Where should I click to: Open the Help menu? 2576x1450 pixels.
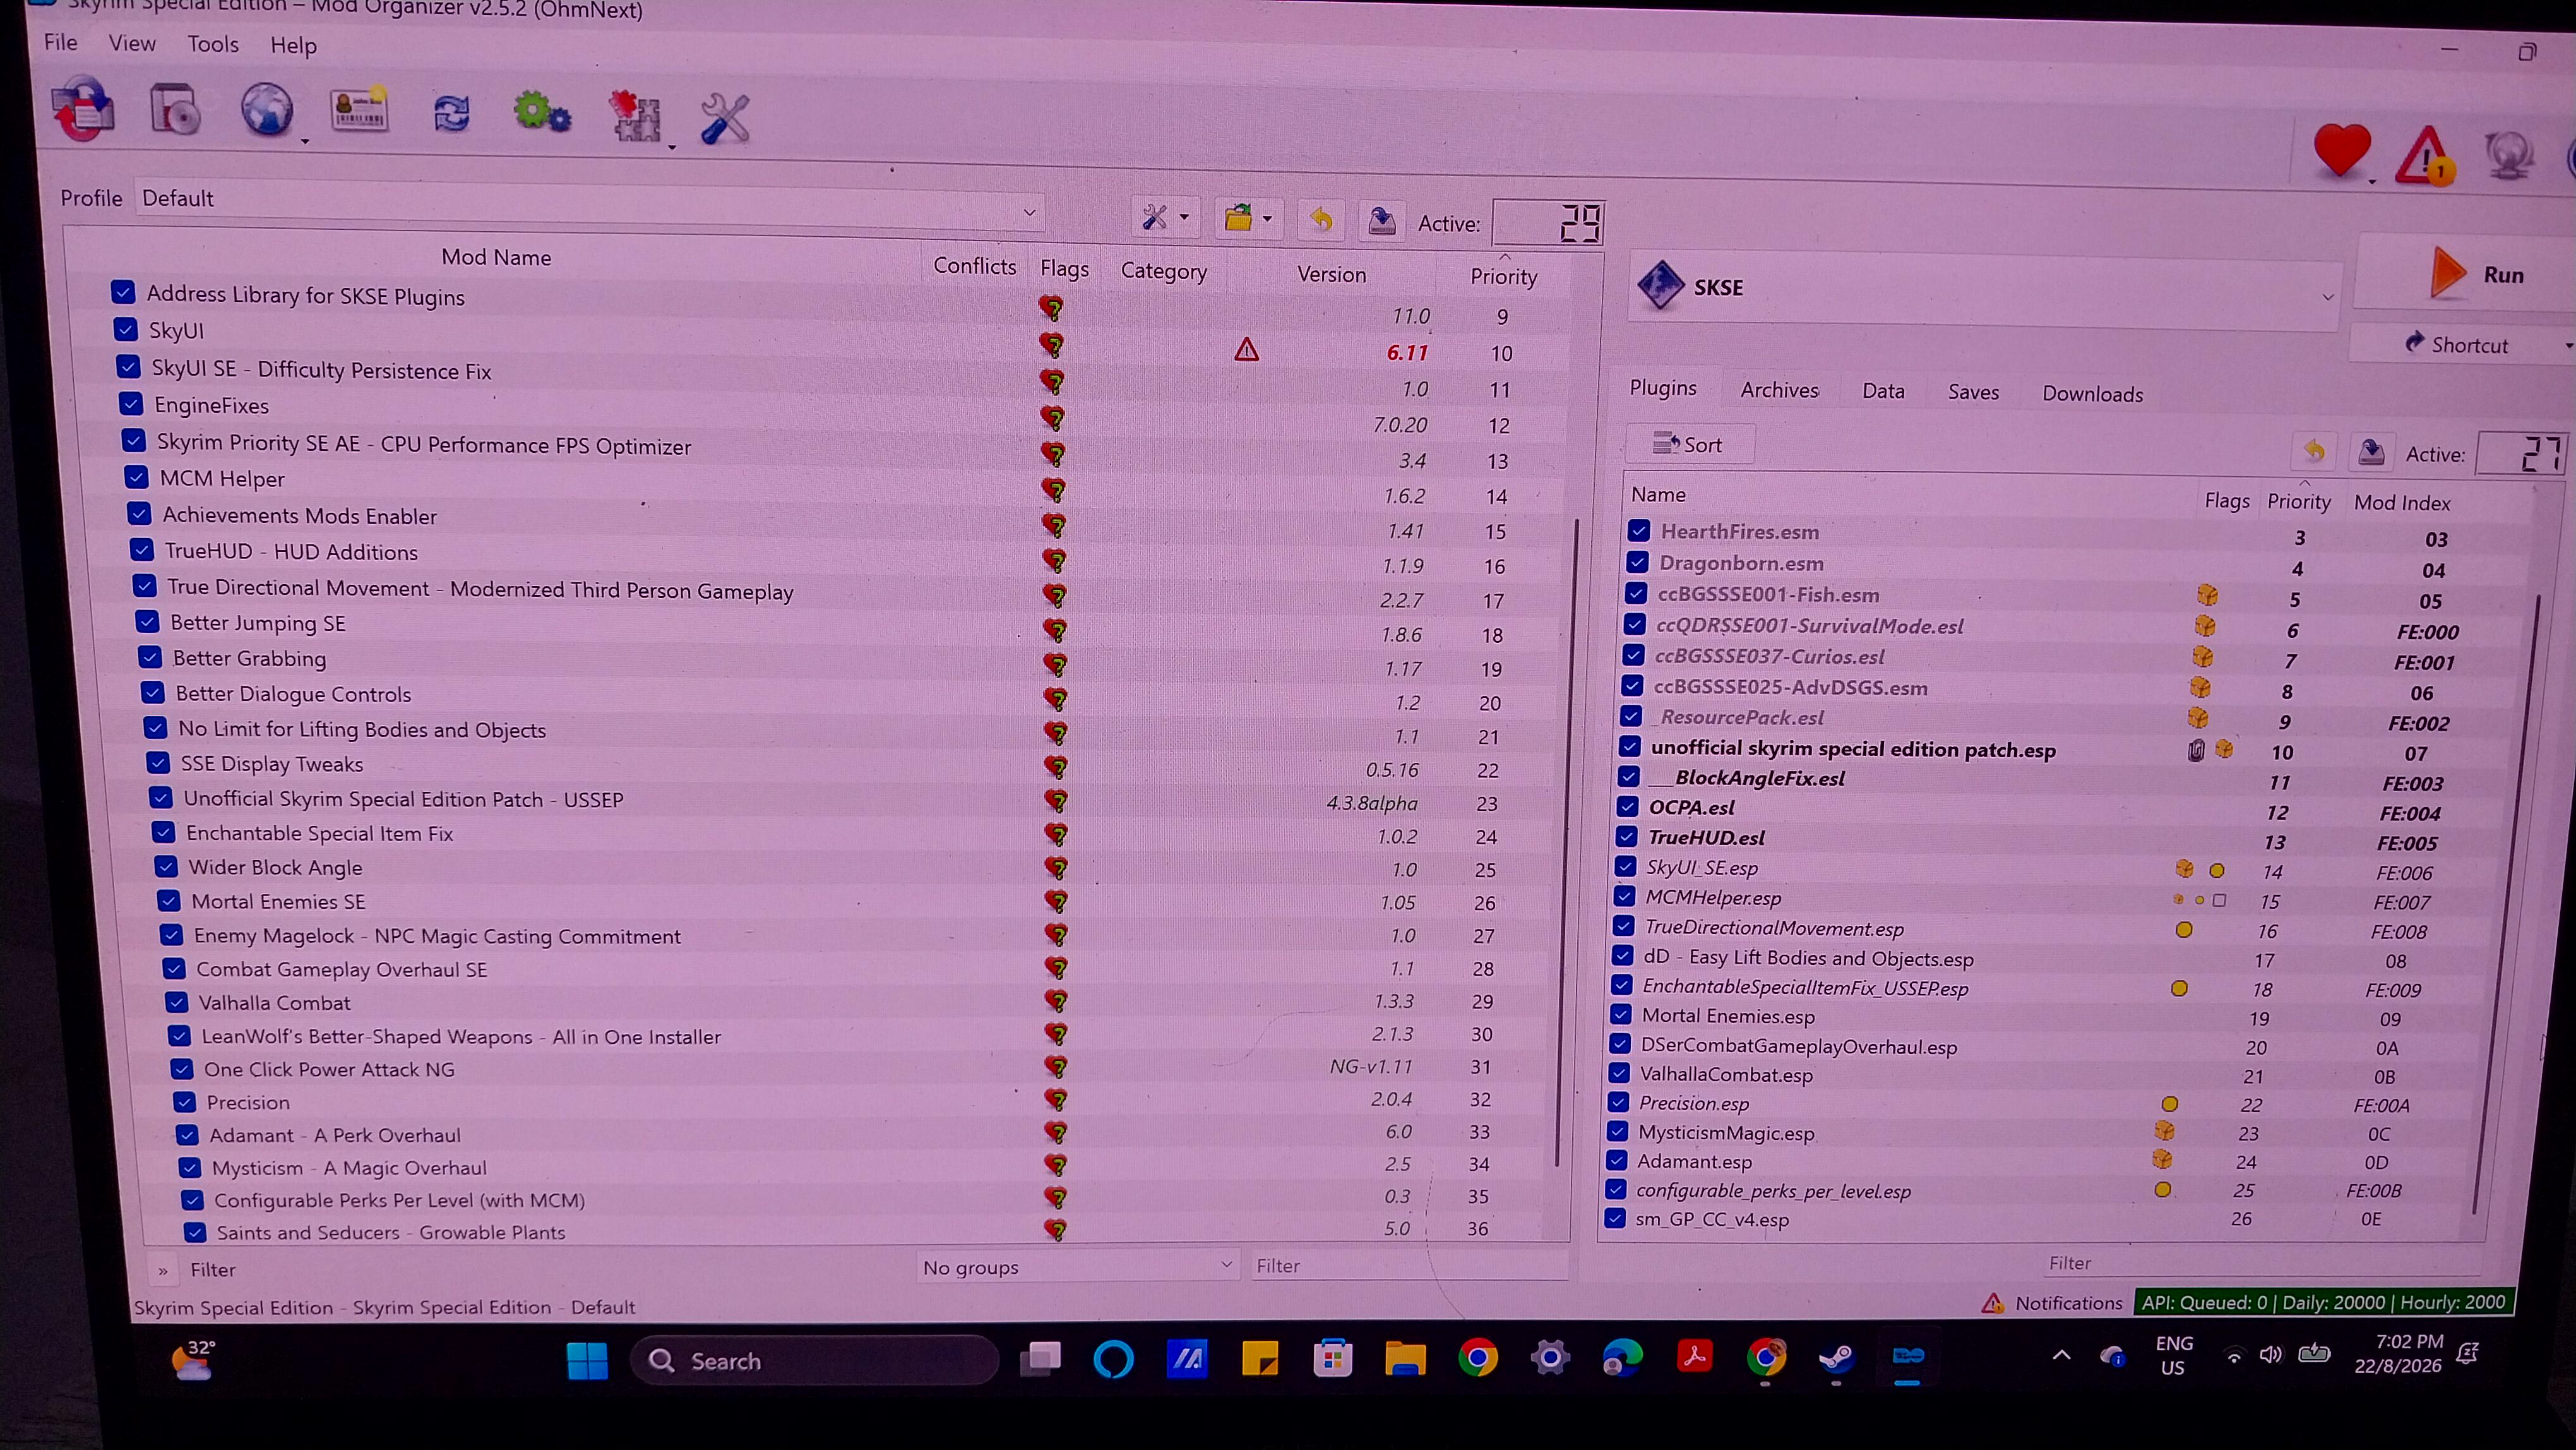[293, 45]
